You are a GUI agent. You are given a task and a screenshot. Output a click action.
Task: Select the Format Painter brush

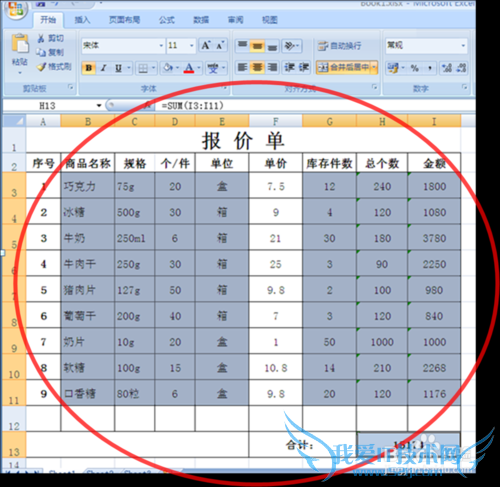pyautogui.click(x=54, y=67)
